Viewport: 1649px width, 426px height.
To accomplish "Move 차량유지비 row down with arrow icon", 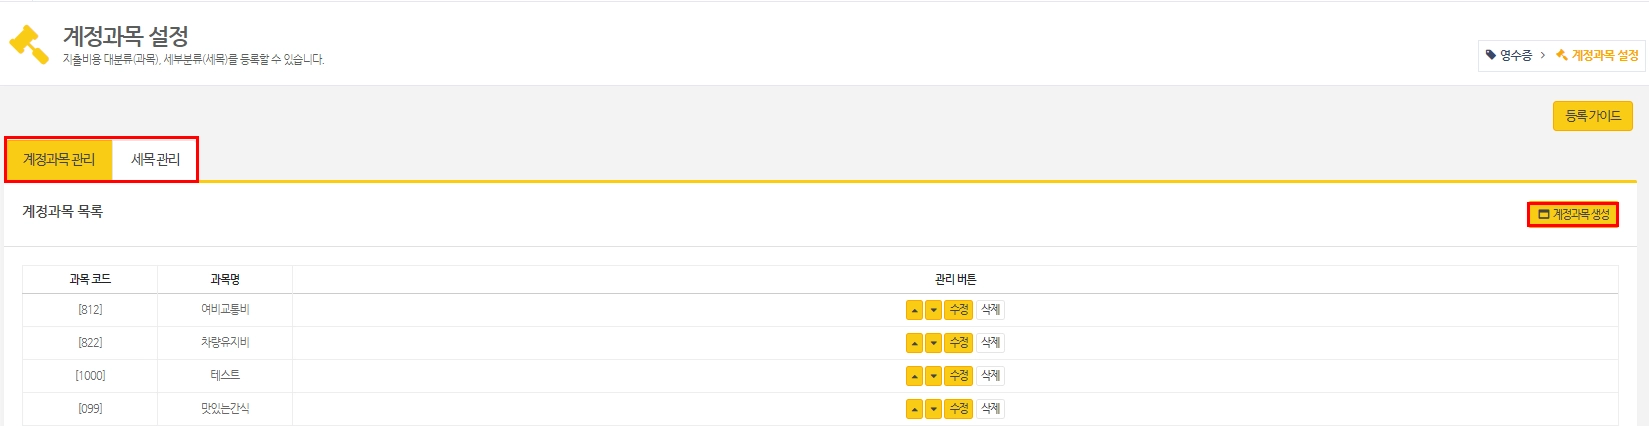I will 933,343.
